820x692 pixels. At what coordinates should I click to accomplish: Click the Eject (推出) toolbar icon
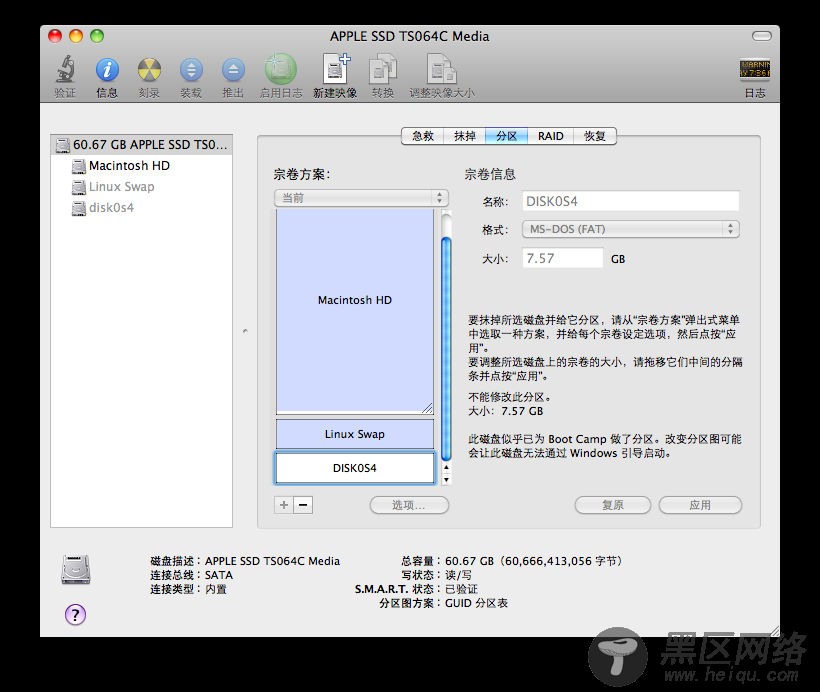233,70
